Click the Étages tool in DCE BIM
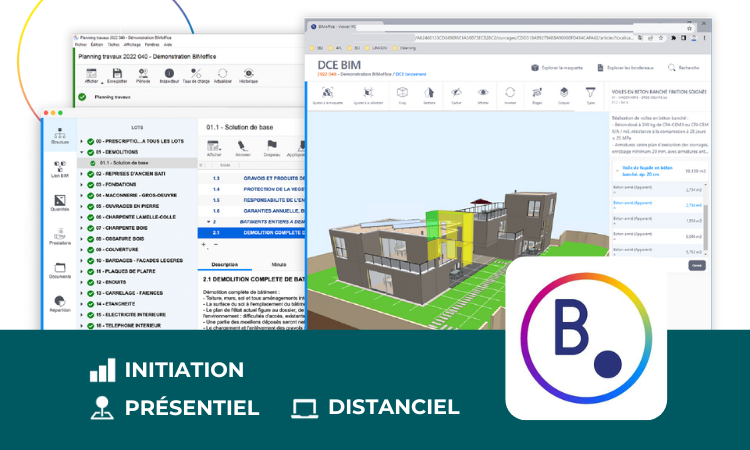 [537, 95]
